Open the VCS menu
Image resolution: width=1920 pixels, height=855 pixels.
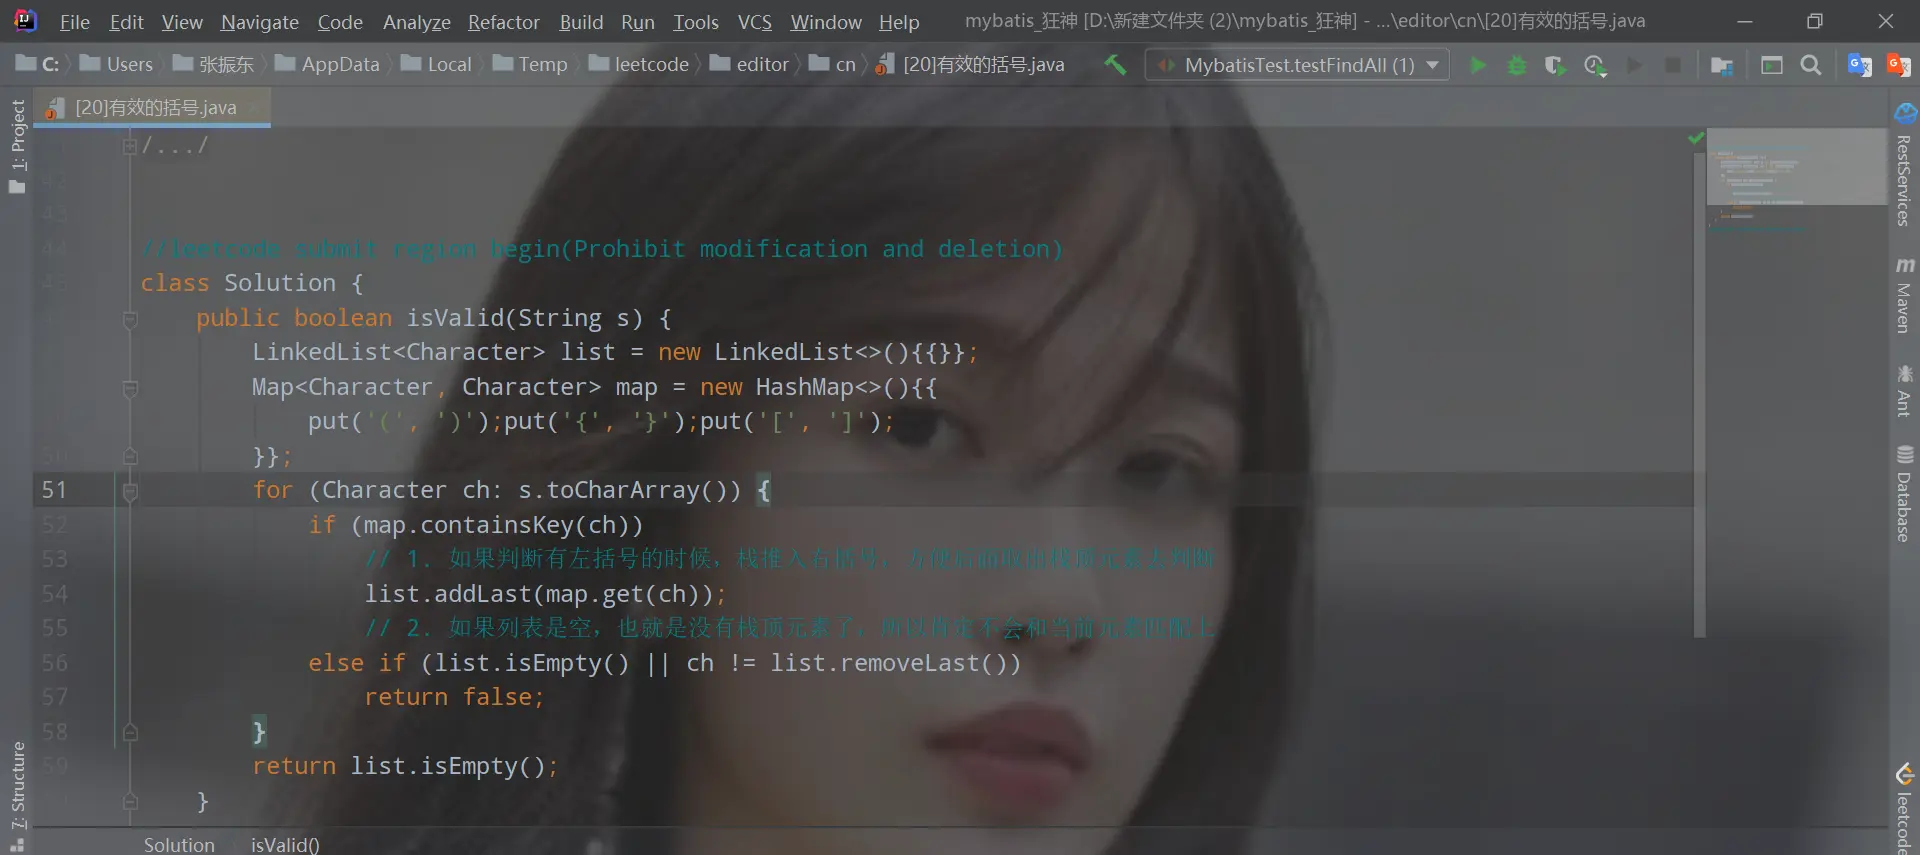coord(755,22)
